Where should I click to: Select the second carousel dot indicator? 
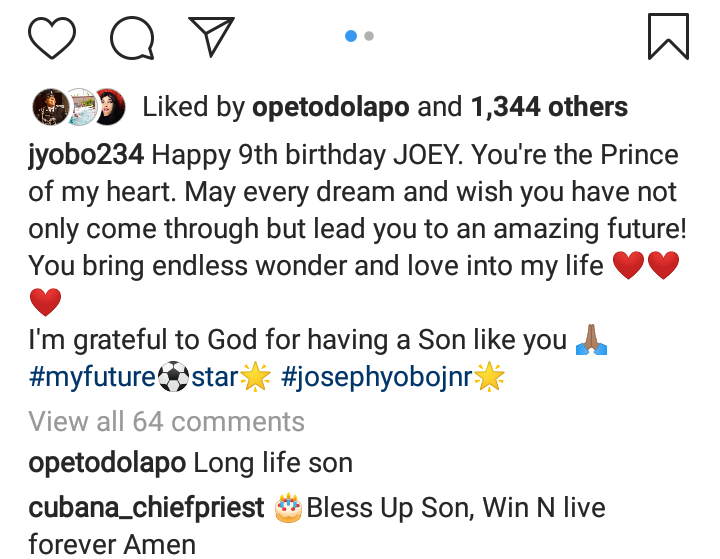tap(369, 36)
